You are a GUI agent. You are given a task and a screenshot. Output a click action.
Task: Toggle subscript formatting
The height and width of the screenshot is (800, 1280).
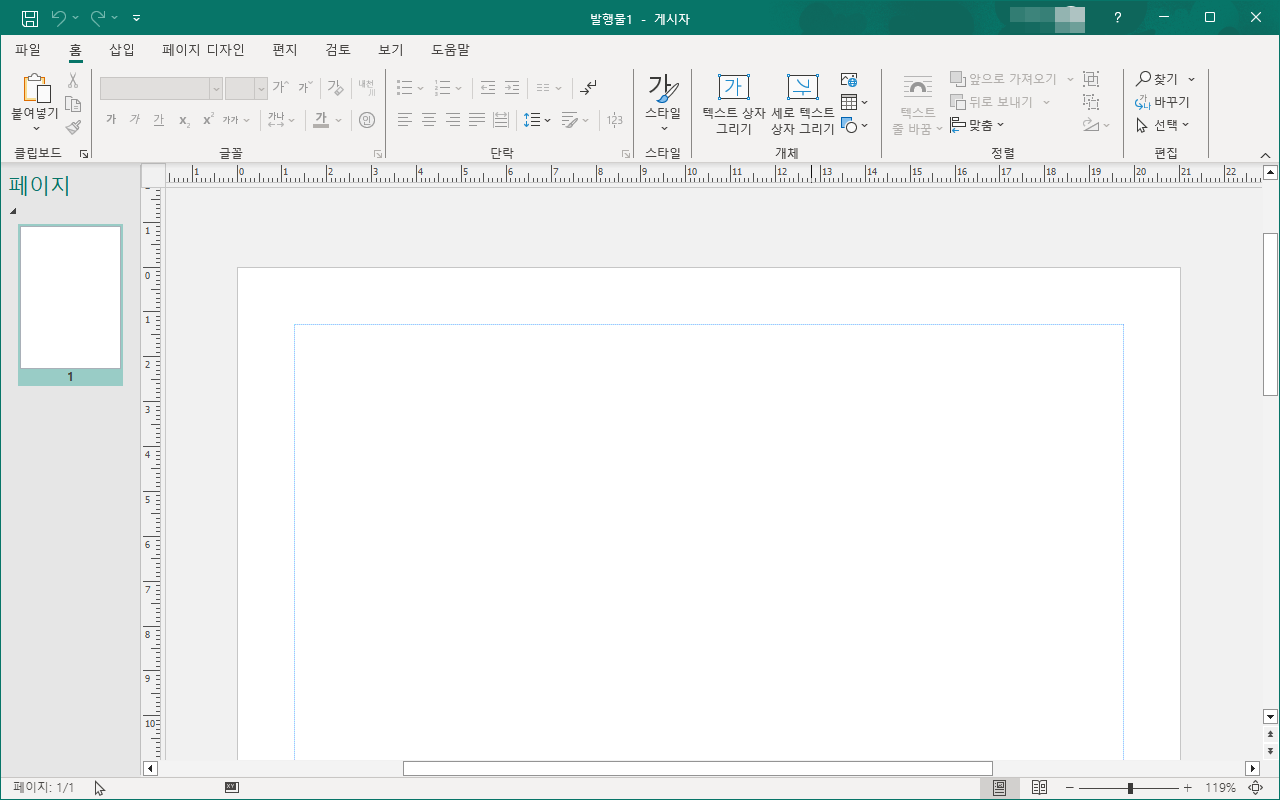click(184, 120)
